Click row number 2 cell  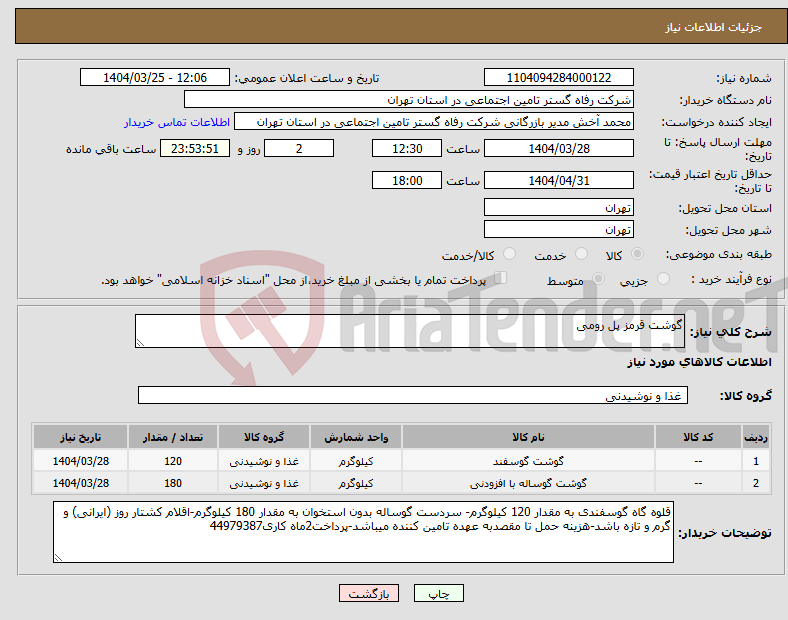[x=755, y=483]
